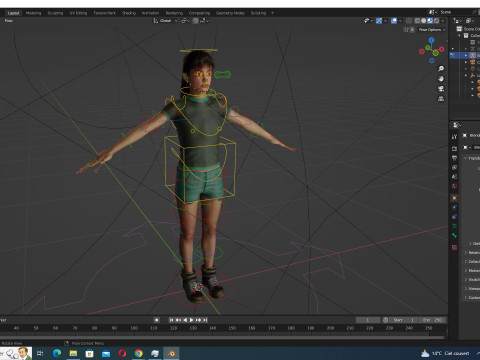The height and width of the screenshot is (360, 480).
Task: Switch to the Compositing workspace tab
Action: [x=199, y=13]
